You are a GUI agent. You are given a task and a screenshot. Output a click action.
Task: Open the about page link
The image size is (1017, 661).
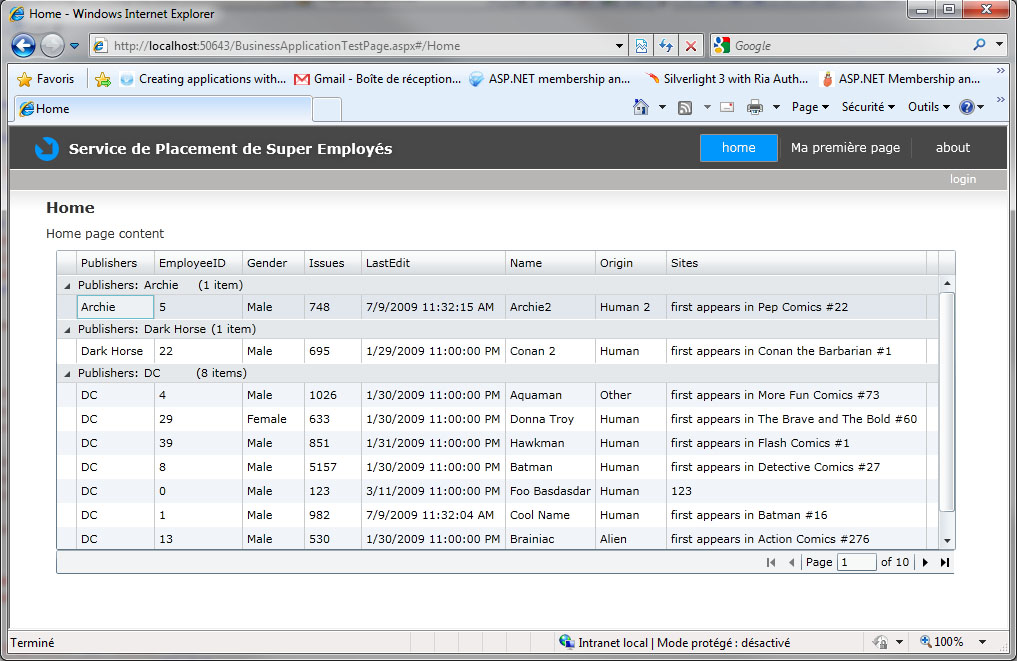click(x=952, y=148)
